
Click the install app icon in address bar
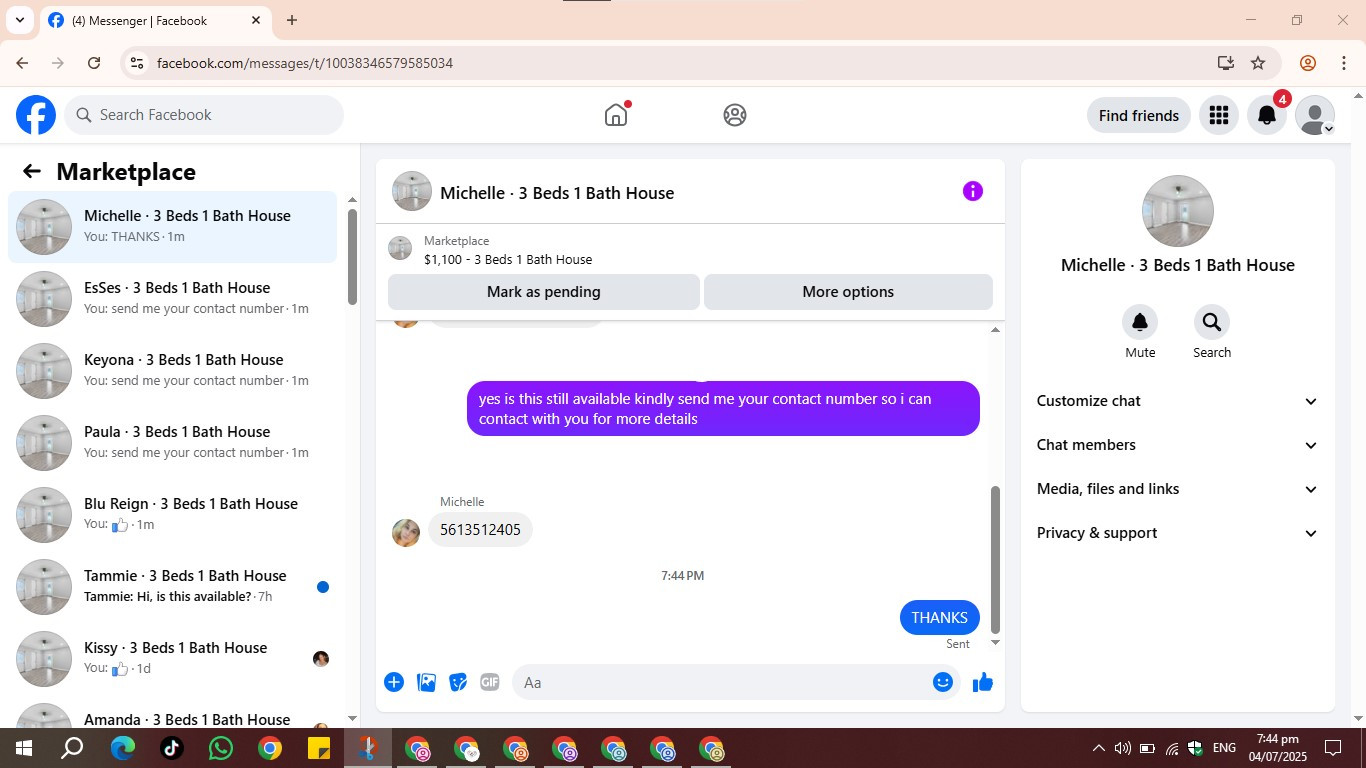tap(1226, 63)
